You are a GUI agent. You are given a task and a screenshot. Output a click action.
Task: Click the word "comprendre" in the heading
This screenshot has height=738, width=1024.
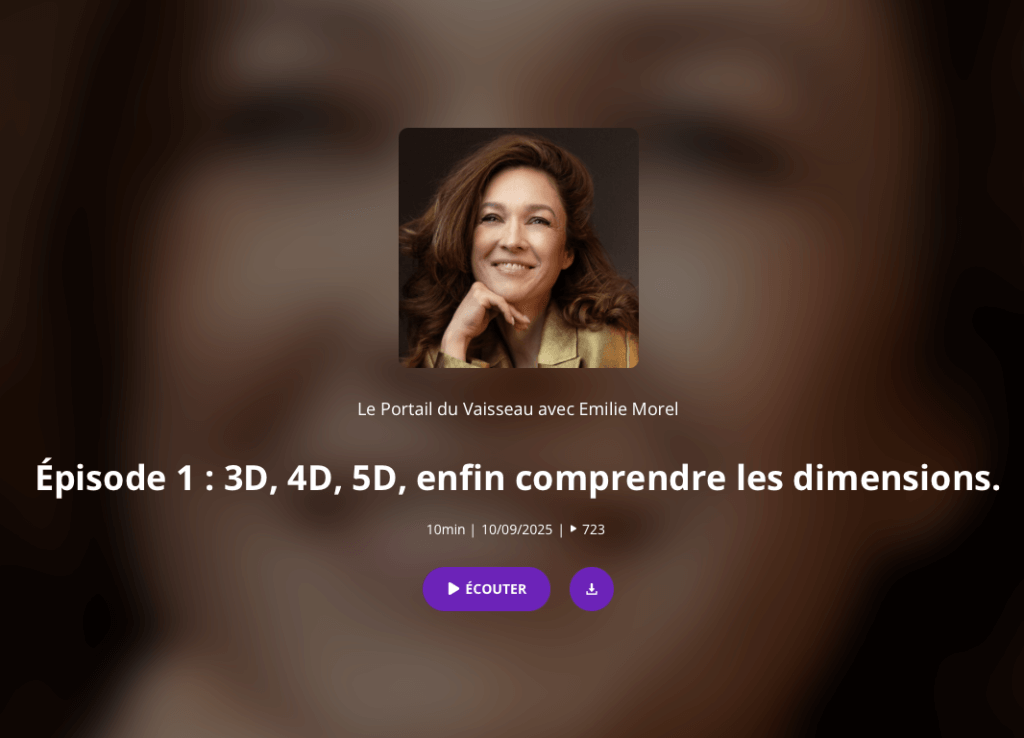click(x=620, y=479)
